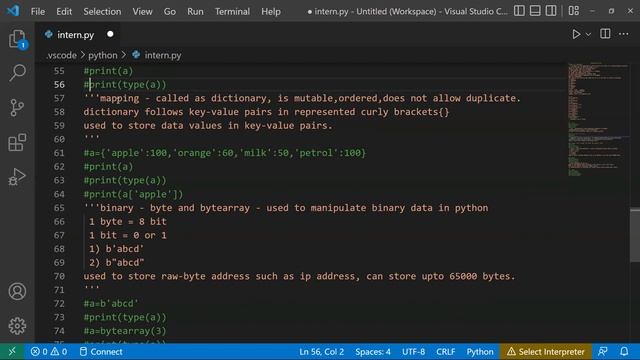Viewport: 640px width, 360px height.
Task: Open Ln 56, Col 2 go-to-line indicator
Action: coord(321,351)
